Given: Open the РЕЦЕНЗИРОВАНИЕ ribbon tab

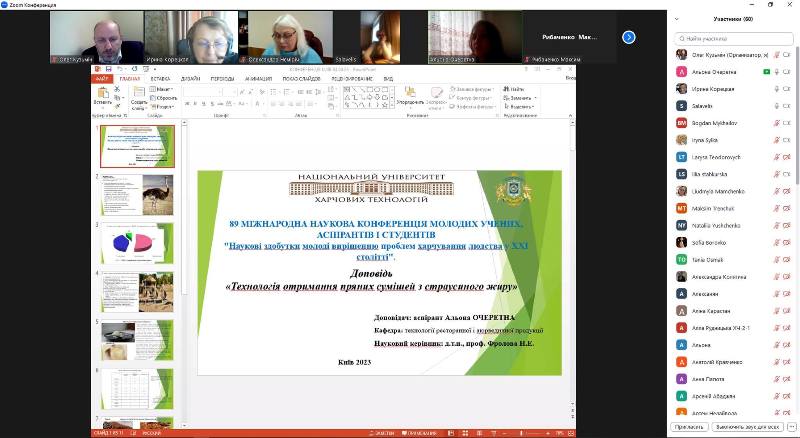Looking at the screenshot, I should tap(352, 79).
